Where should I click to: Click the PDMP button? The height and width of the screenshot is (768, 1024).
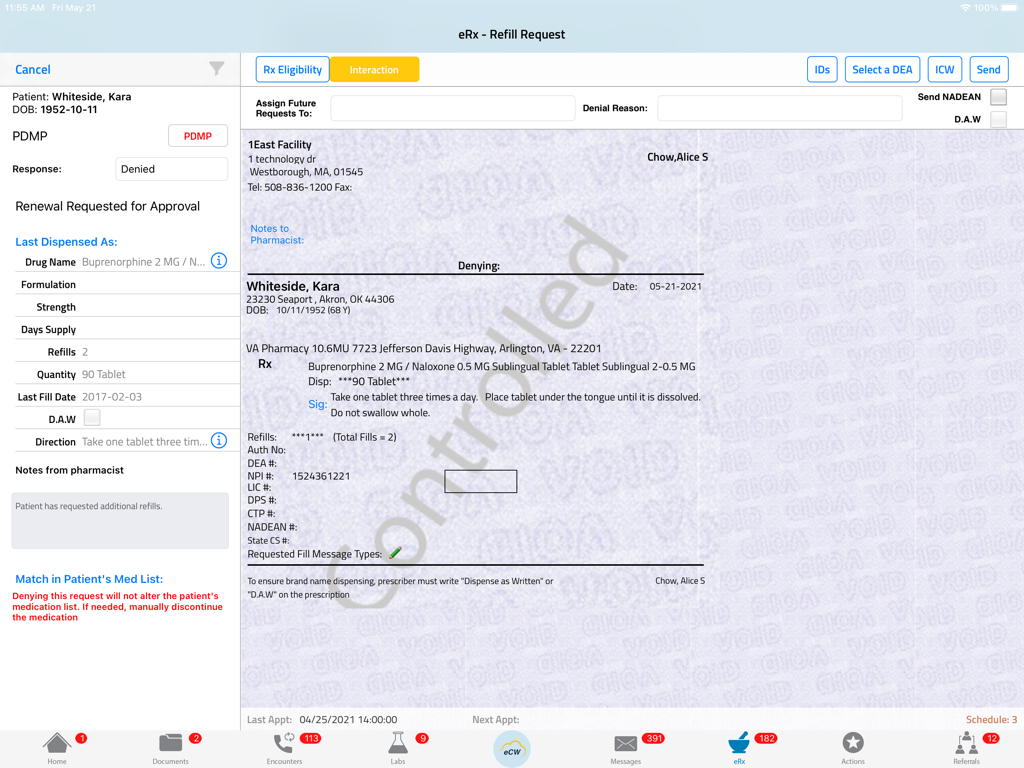[x=197, y=136]
